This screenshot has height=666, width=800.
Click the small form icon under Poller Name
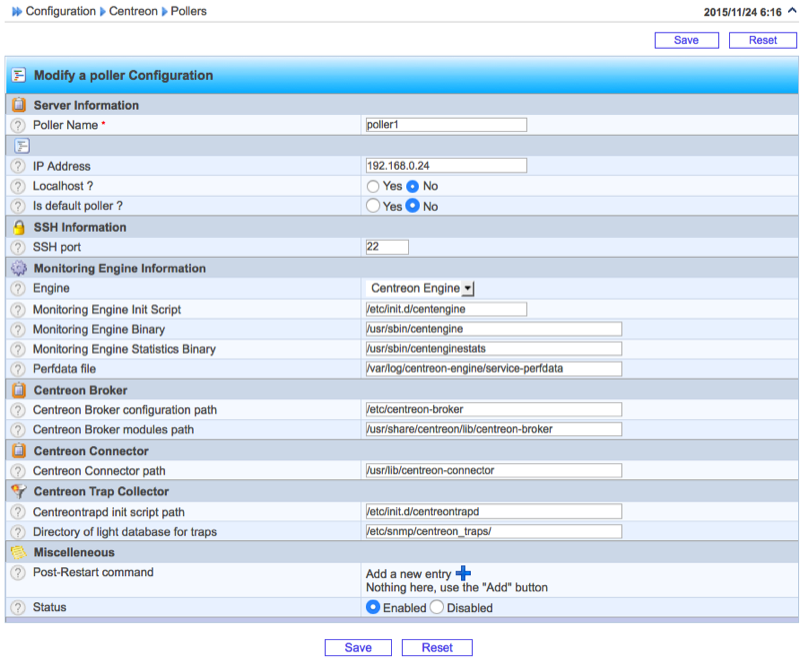(21, 146)
